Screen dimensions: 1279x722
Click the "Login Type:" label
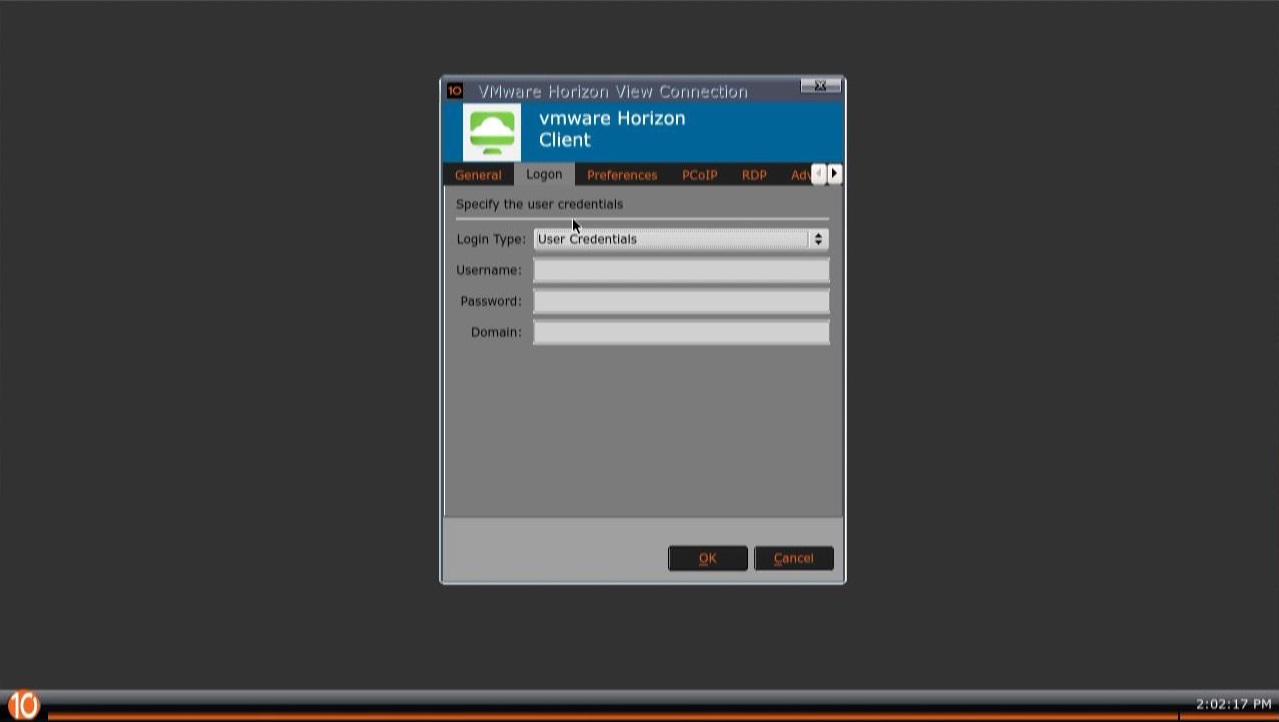pos(491,239)
